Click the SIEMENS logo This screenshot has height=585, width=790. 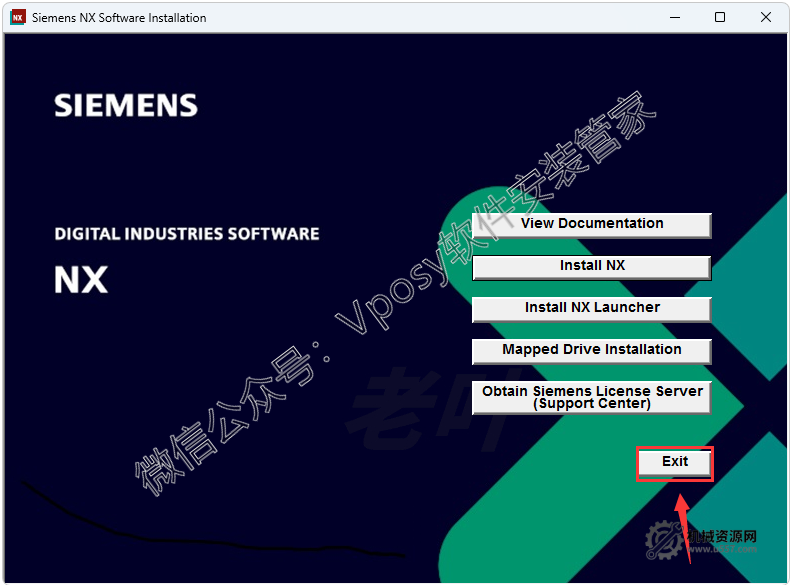[x=126, y=106]
